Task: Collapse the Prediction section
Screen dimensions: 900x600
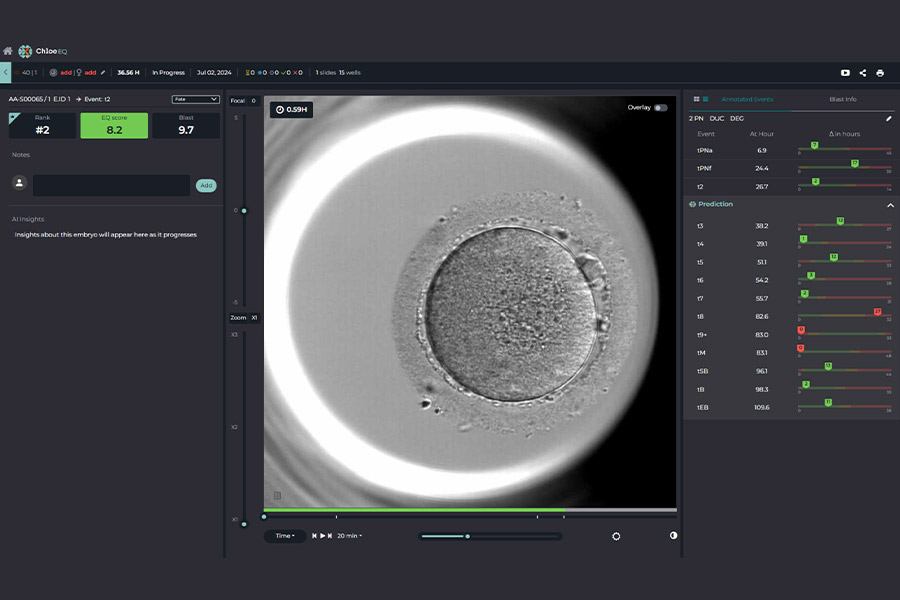Action: pyautogui.click(x=890, y=205)
